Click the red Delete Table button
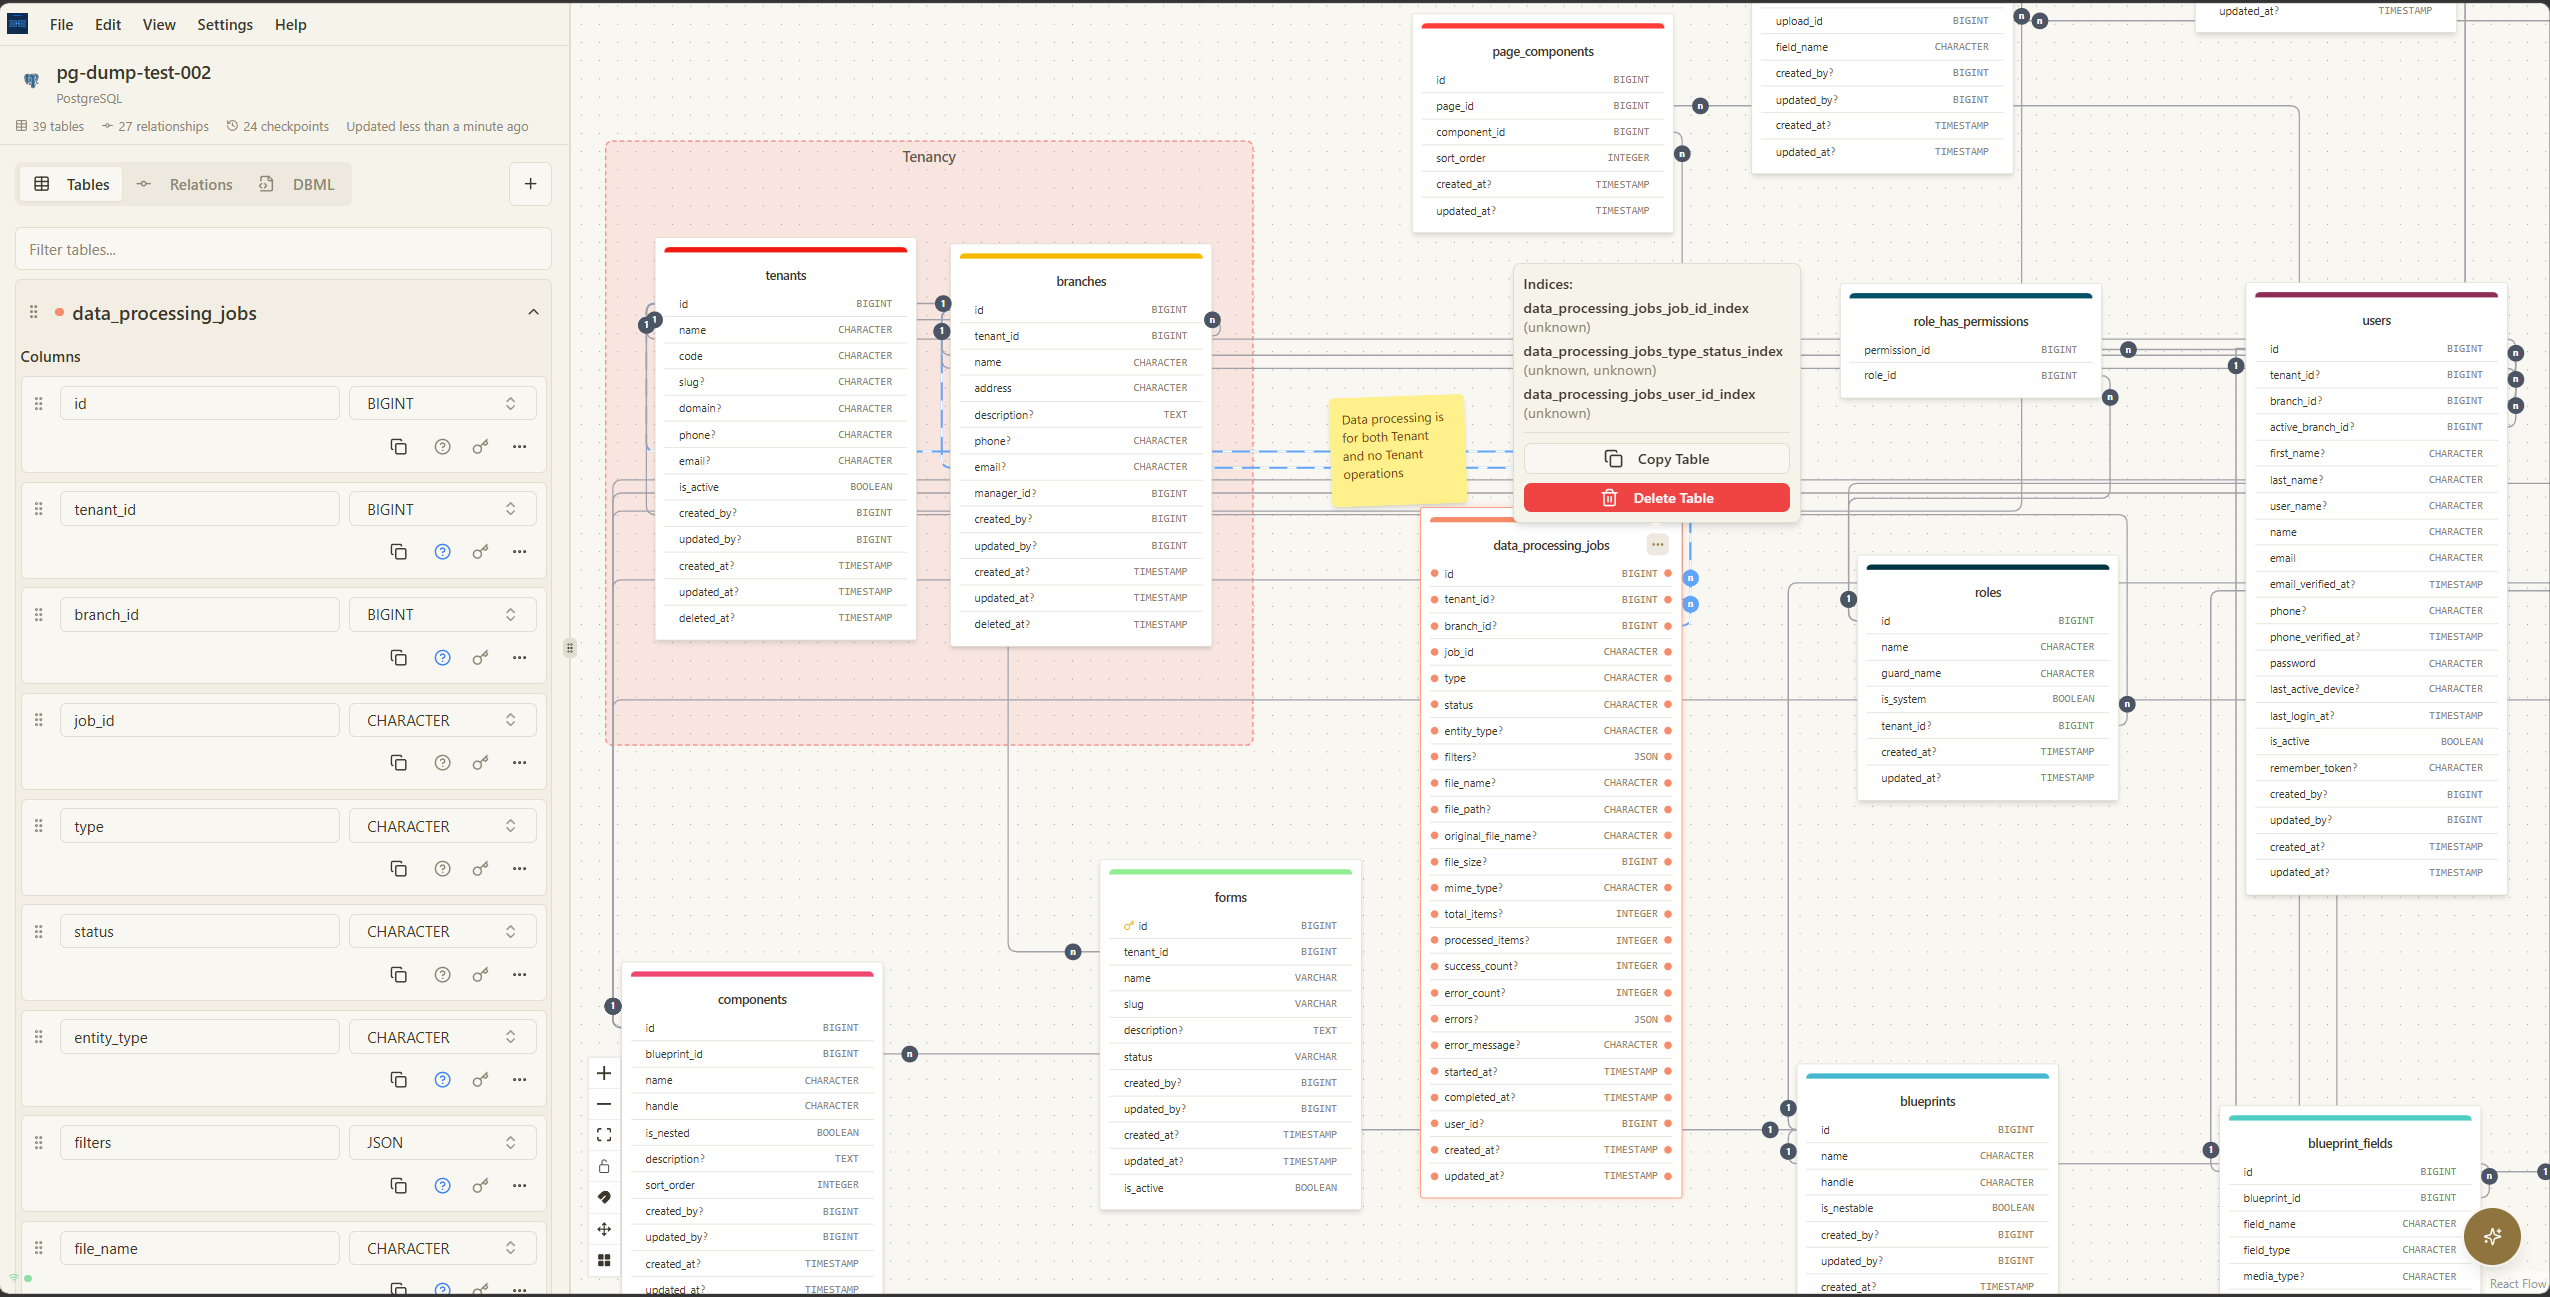The width and height of the screenshot is (2550, 1297). (1656, 498)
